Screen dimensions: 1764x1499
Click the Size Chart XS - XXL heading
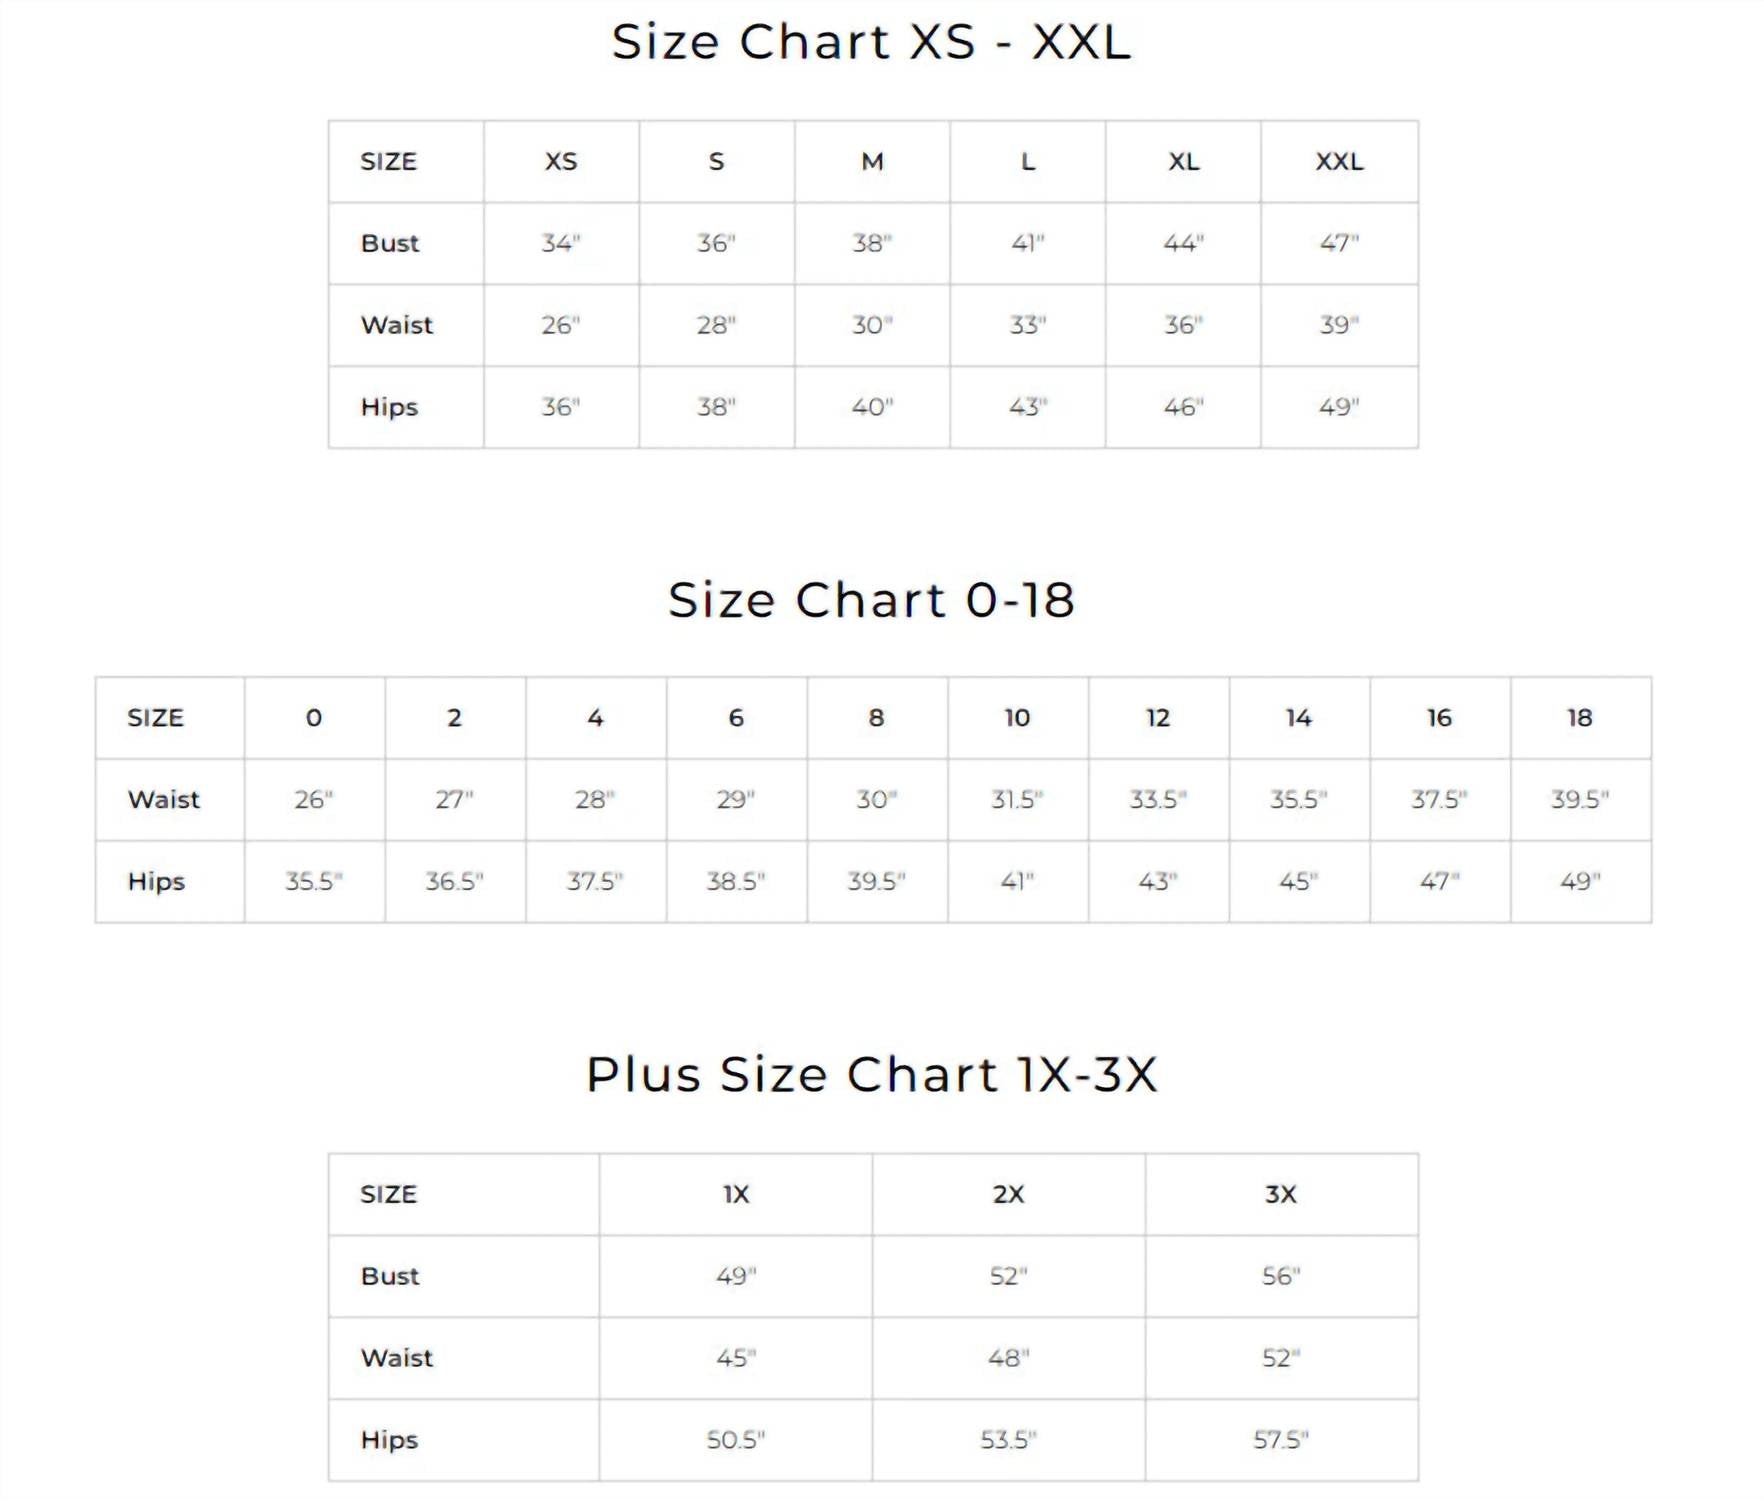[871, 42]
